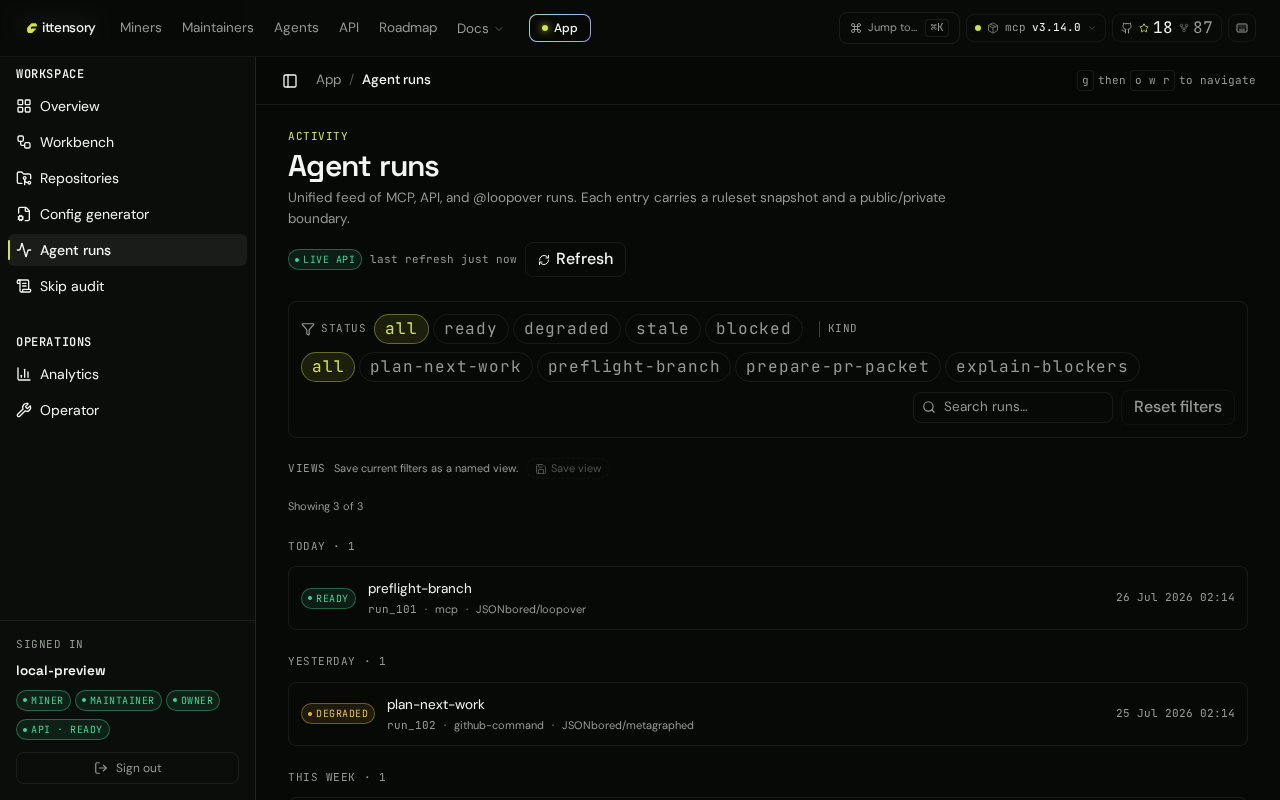1280x800 pixels.
Task: Click the LIVE API badge
Action: click(325, 260)
